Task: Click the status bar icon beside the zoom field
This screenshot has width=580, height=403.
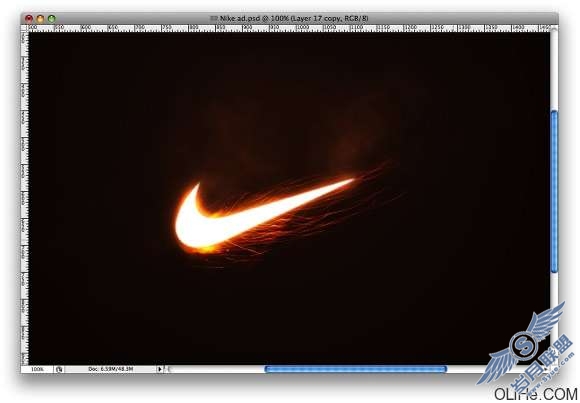Action: [59, 369]
